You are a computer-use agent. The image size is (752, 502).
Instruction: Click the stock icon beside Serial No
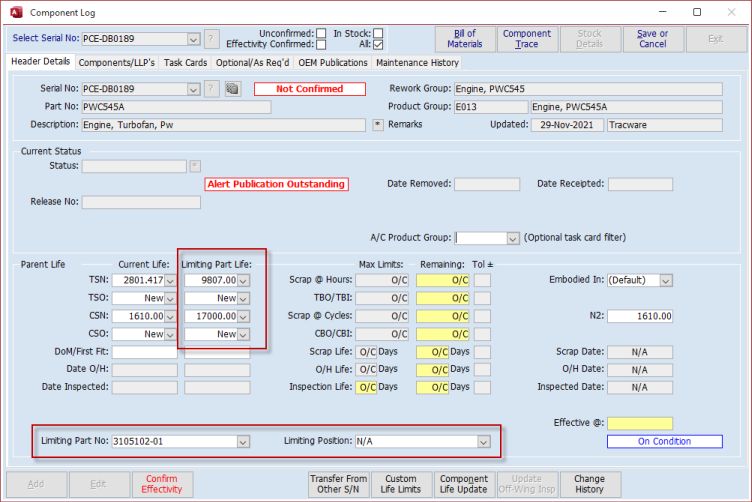coord(233,89)
